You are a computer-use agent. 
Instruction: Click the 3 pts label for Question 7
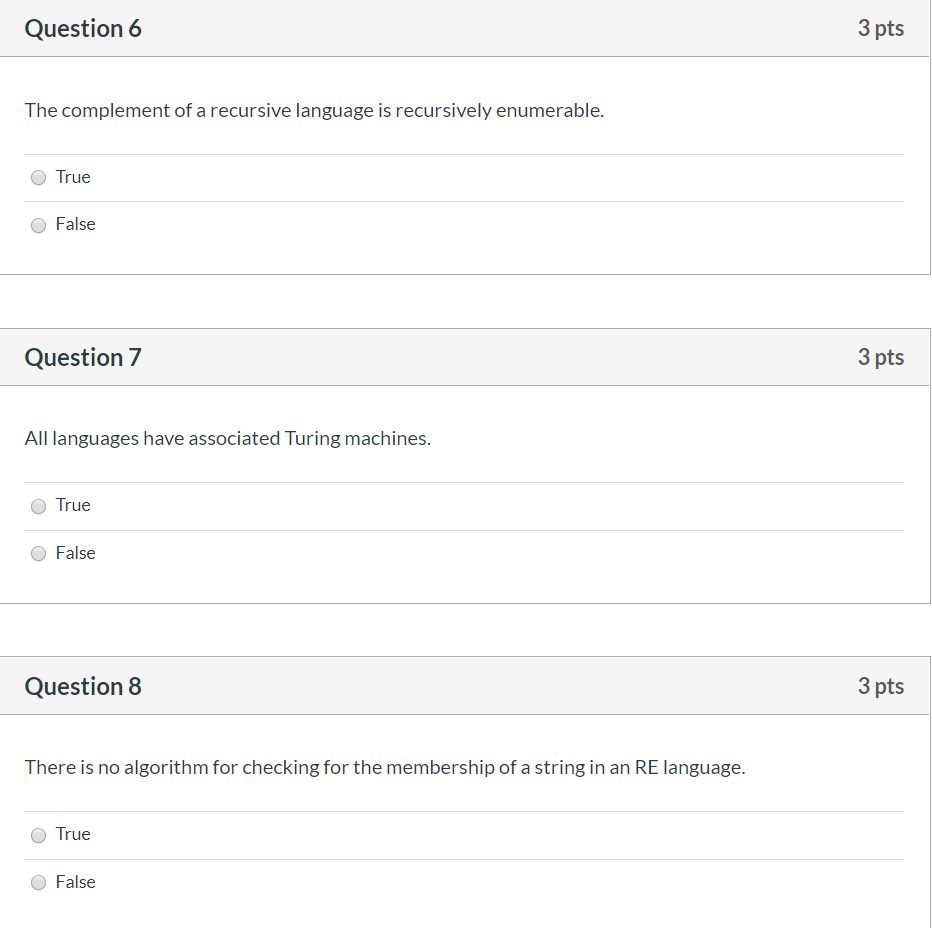pos(881,357)
